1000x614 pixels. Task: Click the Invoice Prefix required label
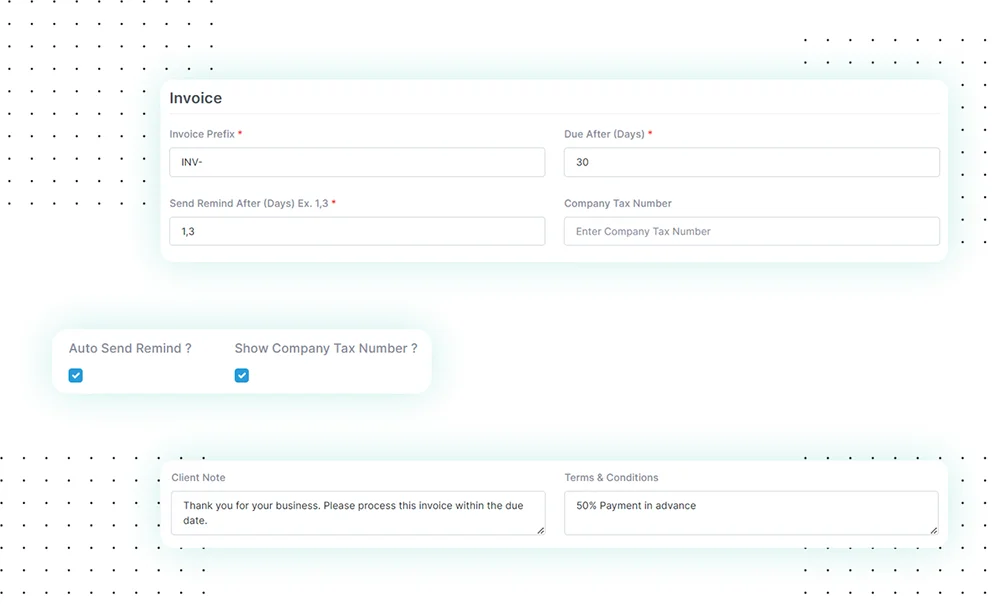(x=205, y=133)
